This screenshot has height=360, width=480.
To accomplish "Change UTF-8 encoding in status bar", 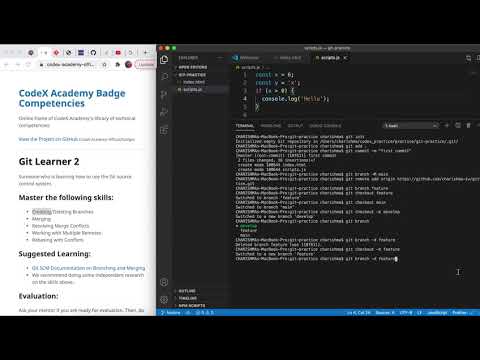I will pos(406,313).
